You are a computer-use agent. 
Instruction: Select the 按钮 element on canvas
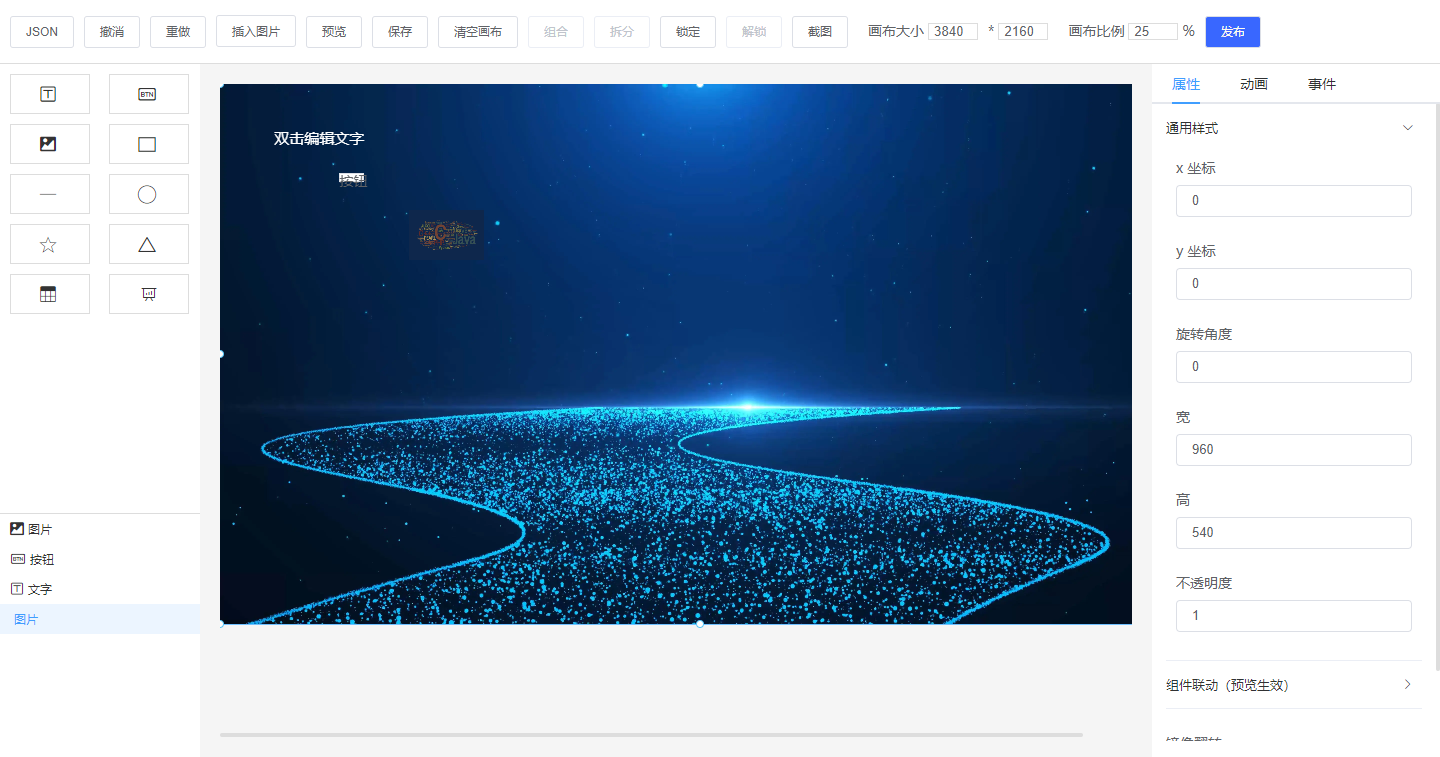(353, 180)
